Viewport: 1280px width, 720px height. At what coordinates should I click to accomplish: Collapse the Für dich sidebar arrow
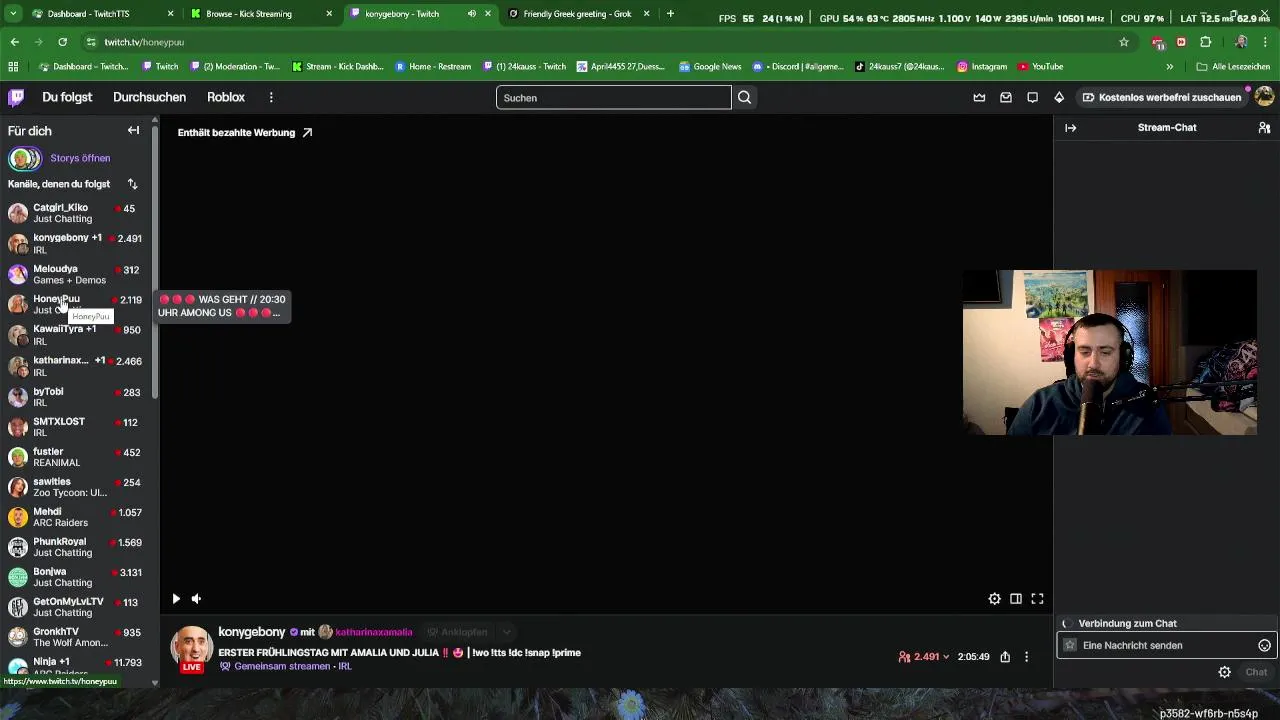133,130
